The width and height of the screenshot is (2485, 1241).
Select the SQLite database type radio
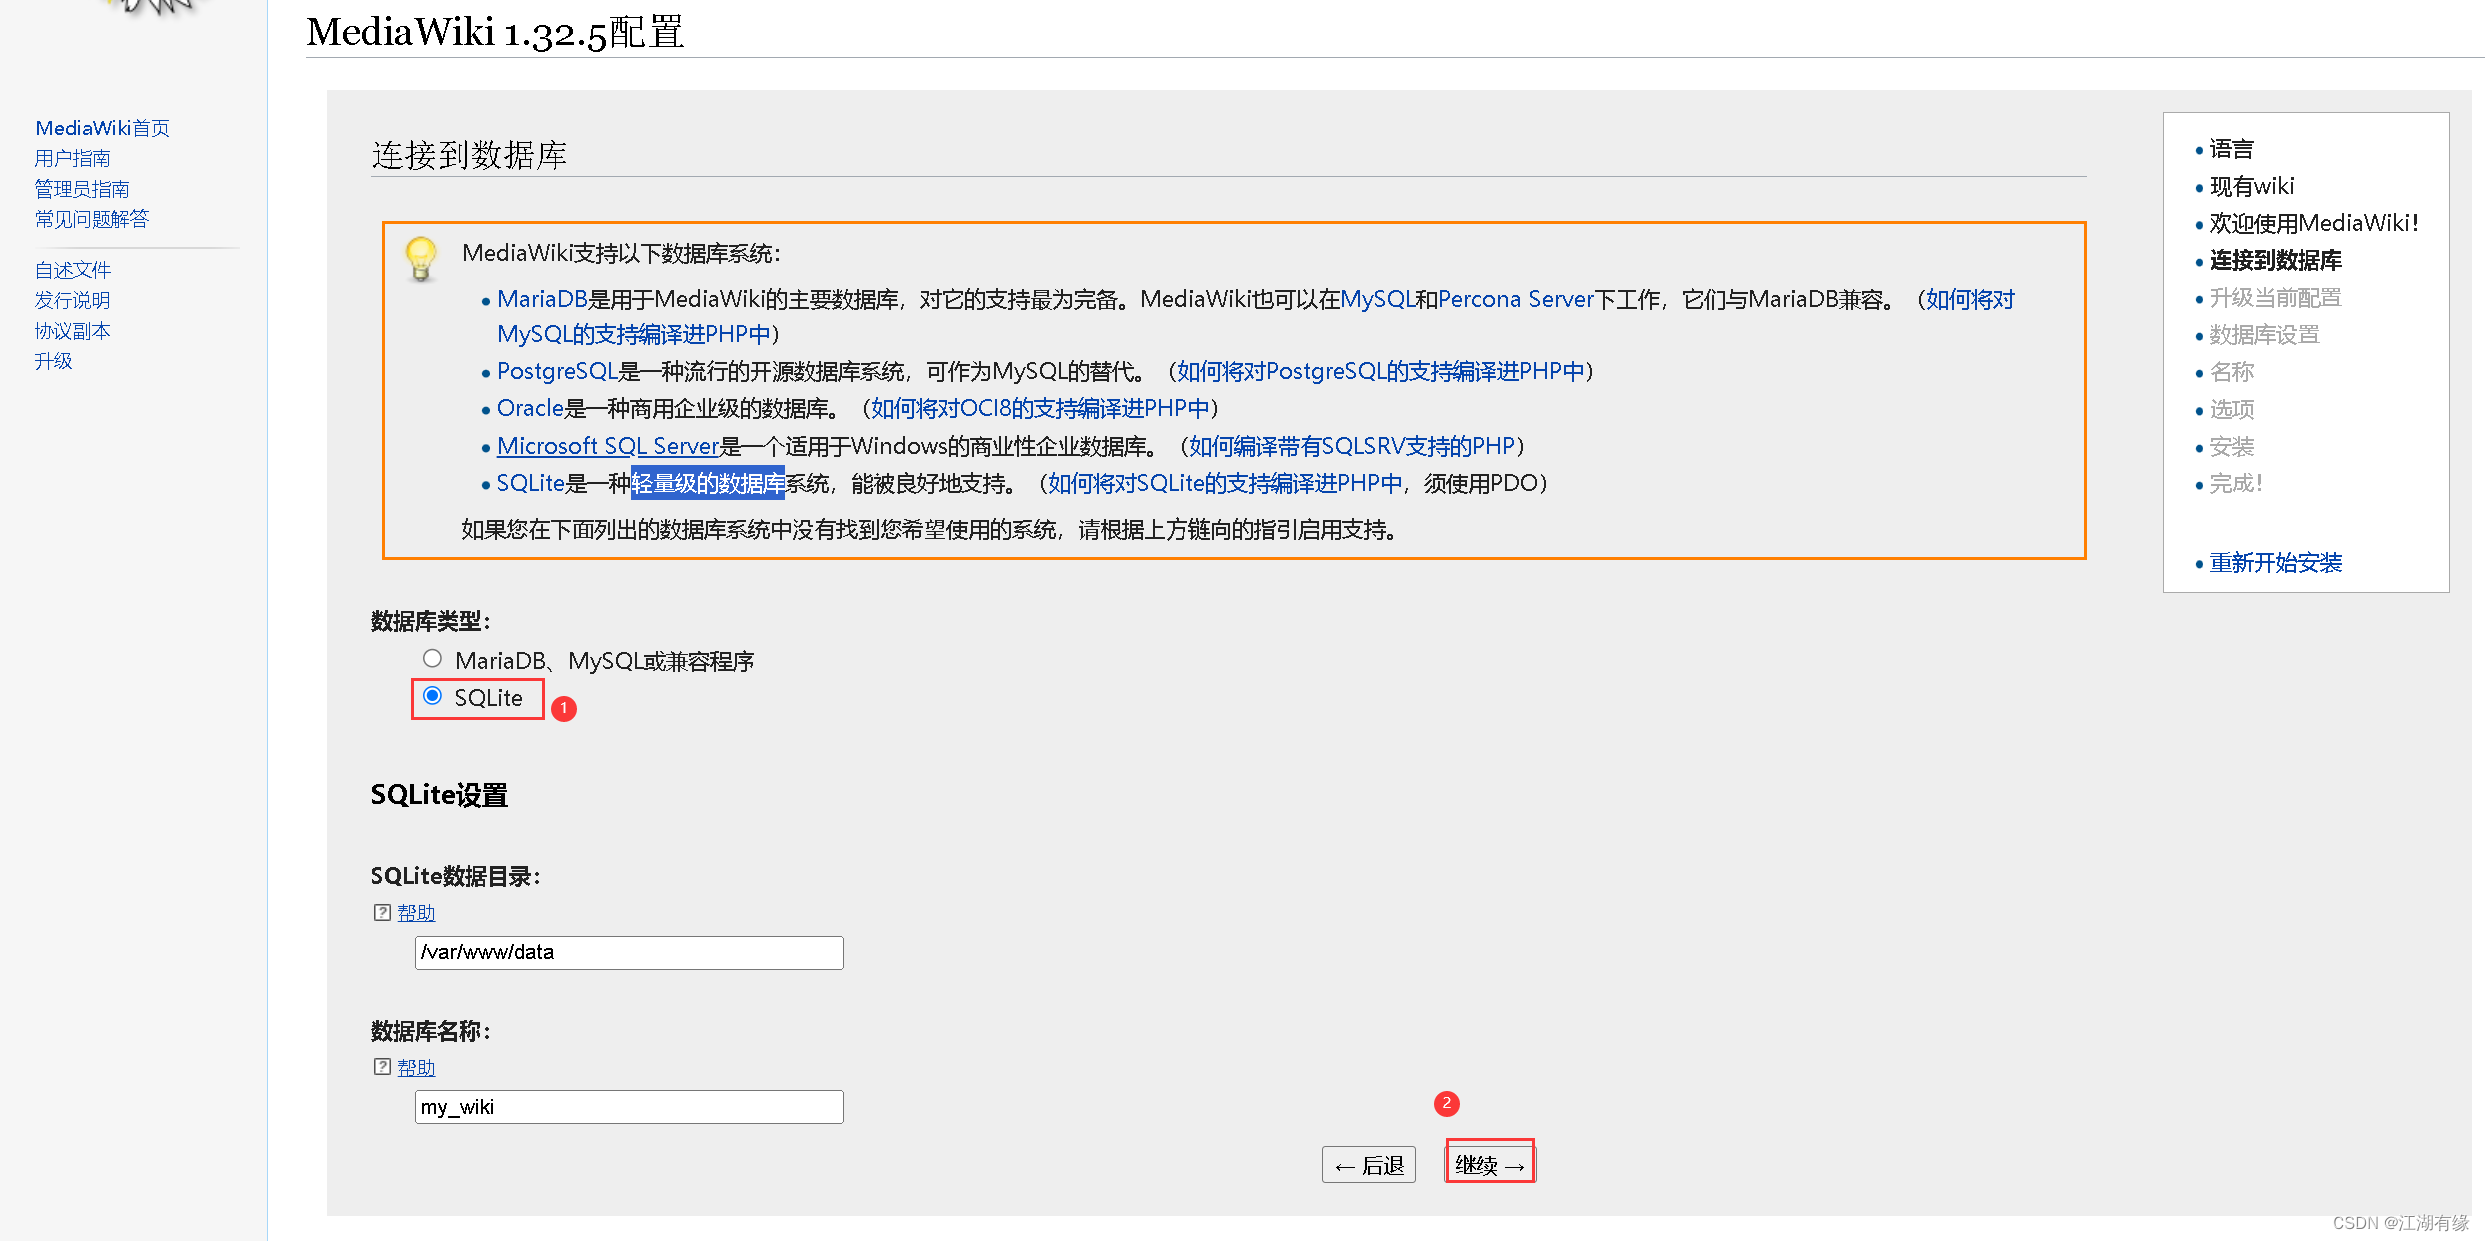pyautogui.click(x=432, y=696)
